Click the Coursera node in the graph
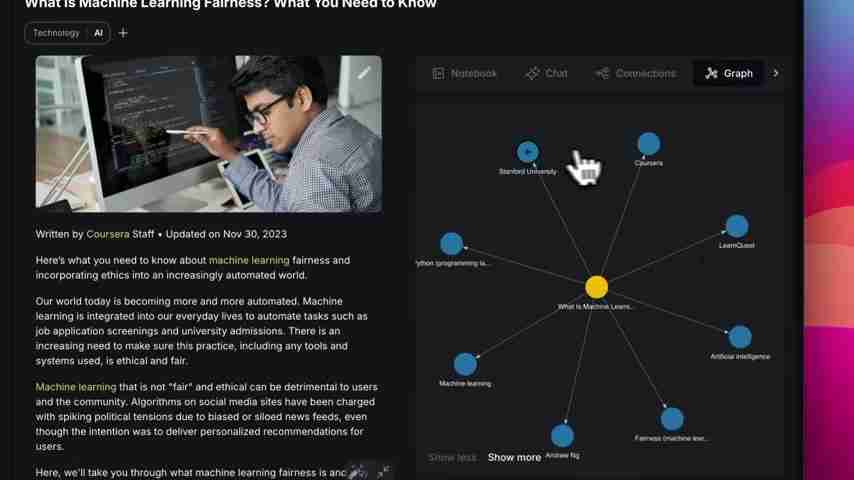Image resolution: width=854 pixels, height=480 pixels. (x=649, y=144)
